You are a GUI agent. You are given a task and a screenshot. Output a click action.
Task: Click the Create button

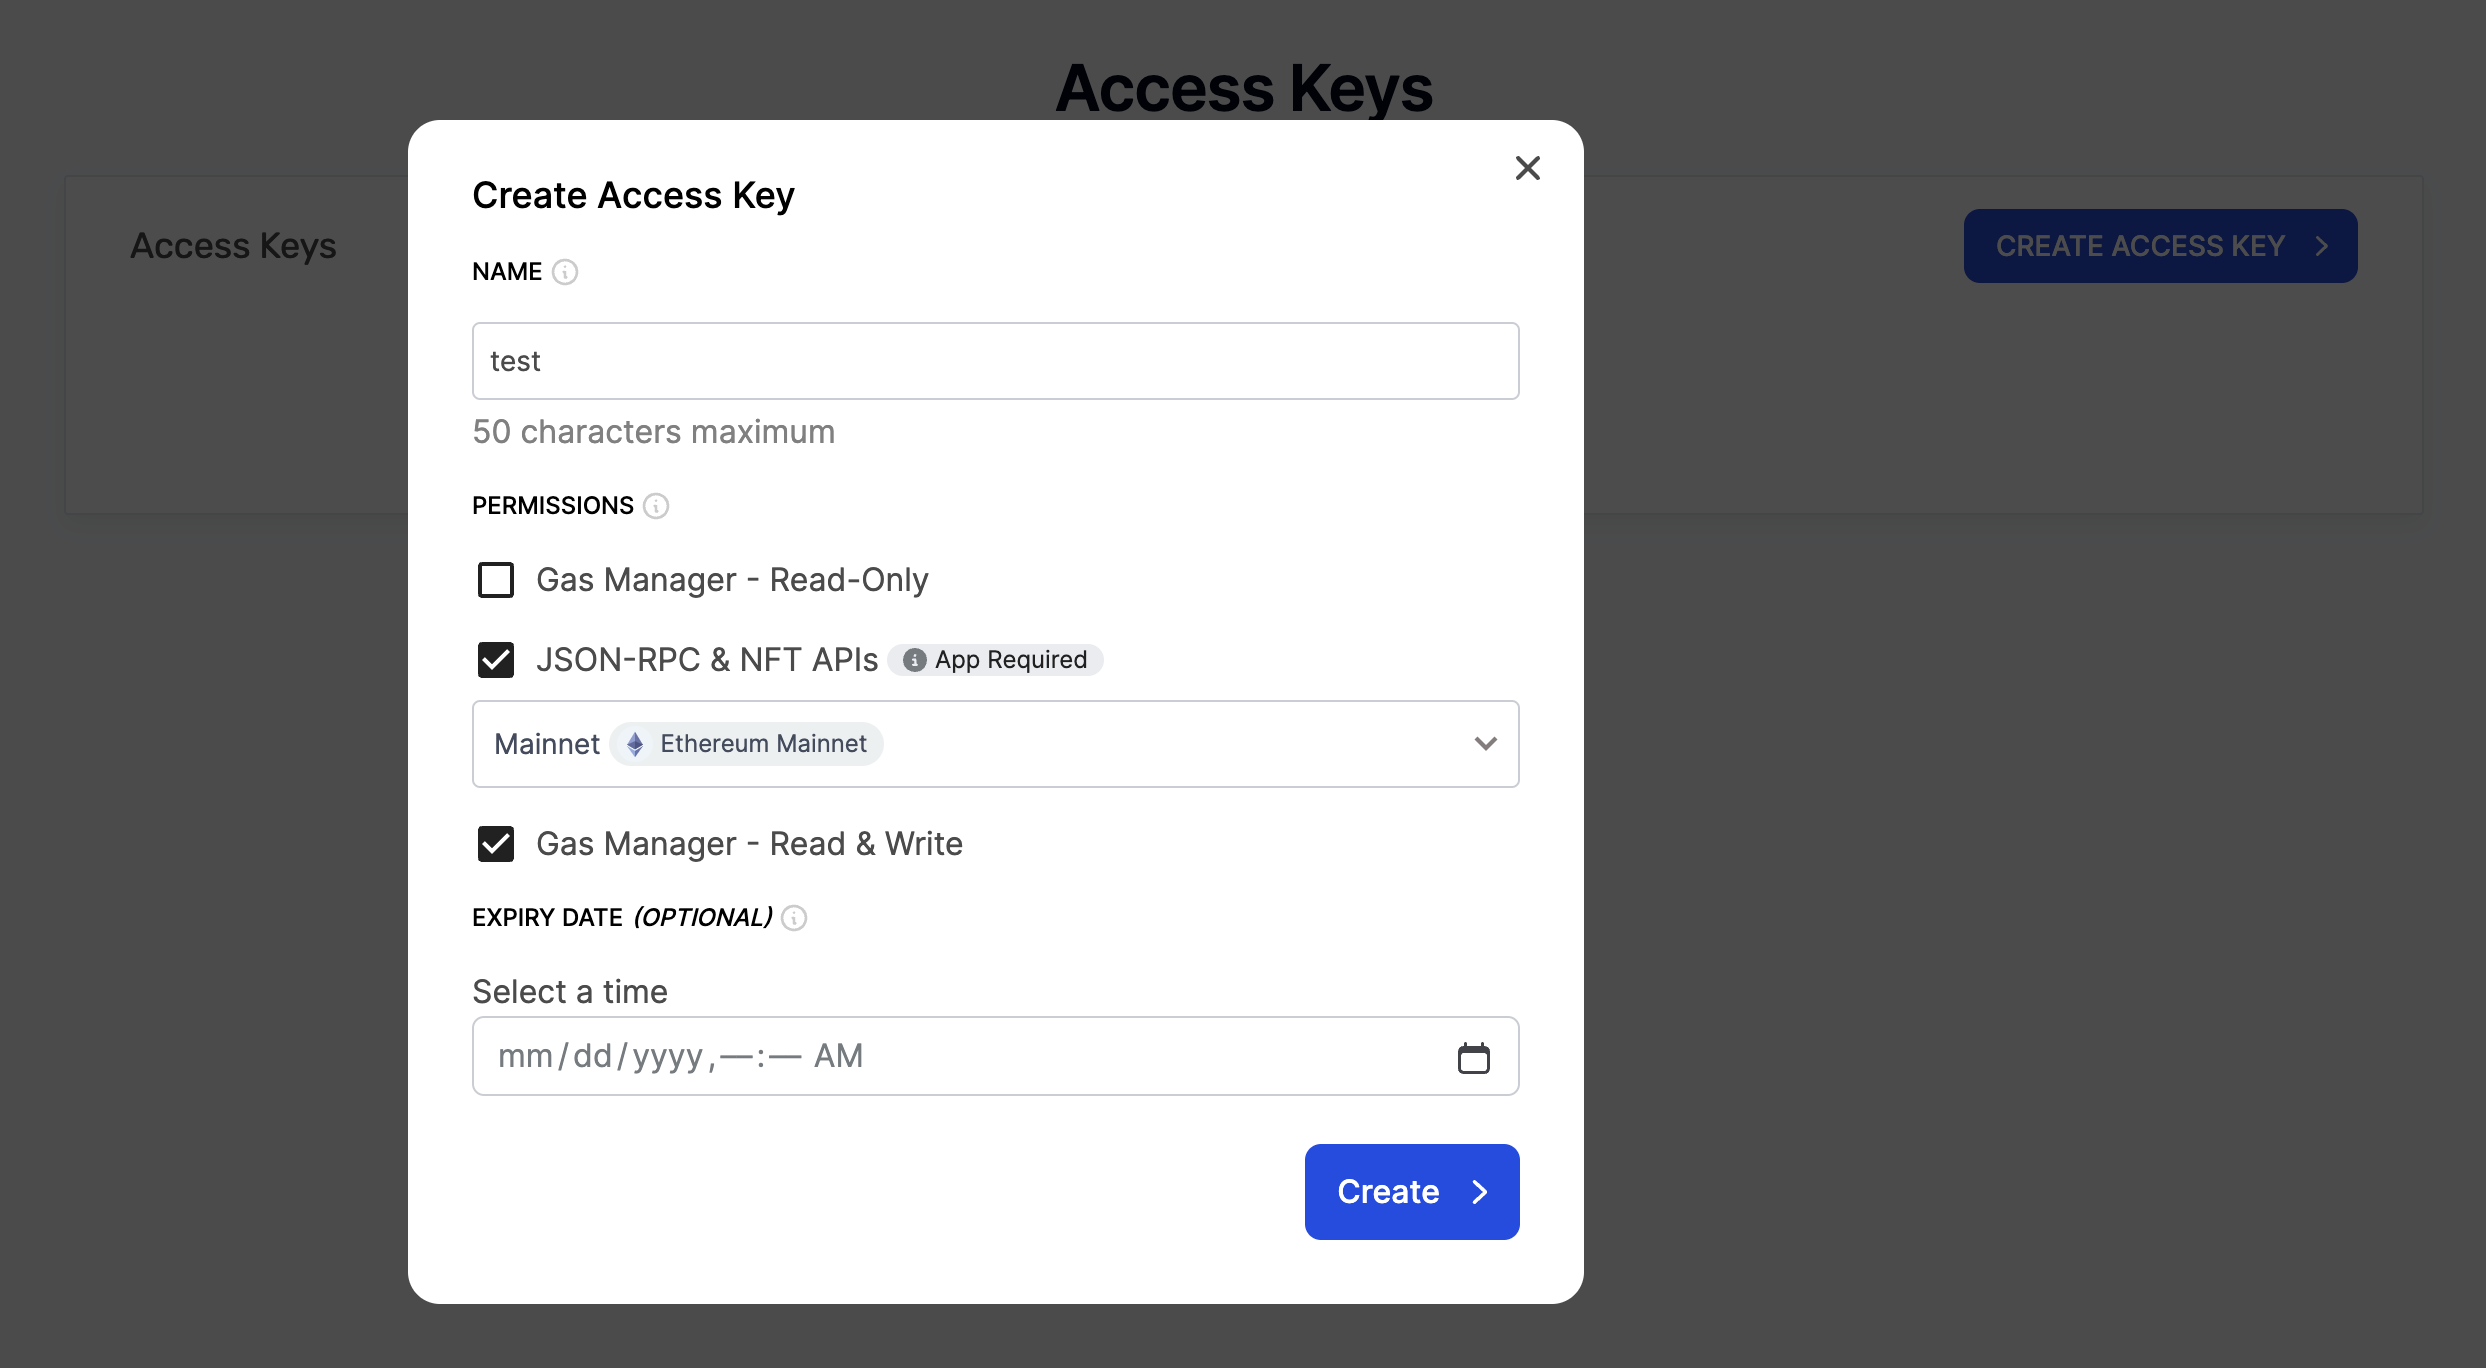pos(1412,1192)
